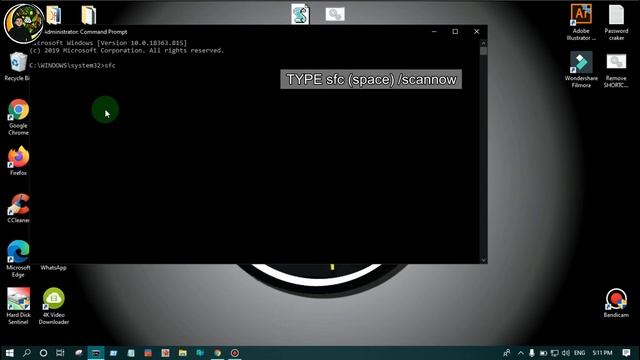Open the battery status tray icon
This screenshot has height=360, width=640.
click(543, 353)
